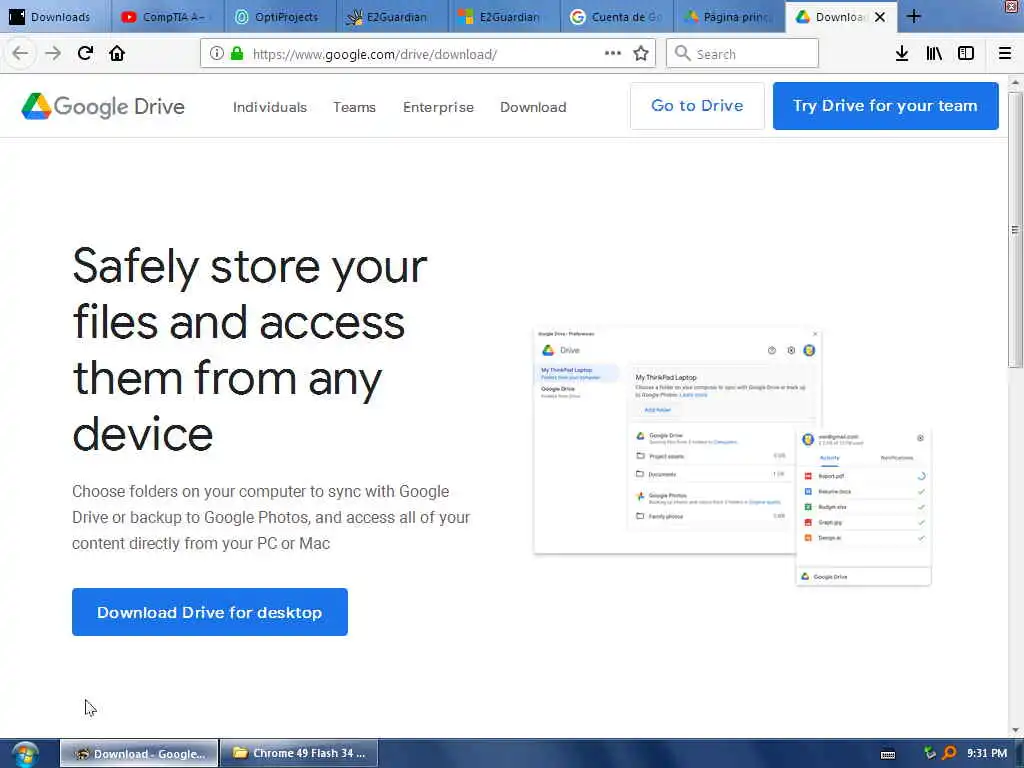
Task: Click the scrollbar down arrow
Action: (x=1015, y=730)
